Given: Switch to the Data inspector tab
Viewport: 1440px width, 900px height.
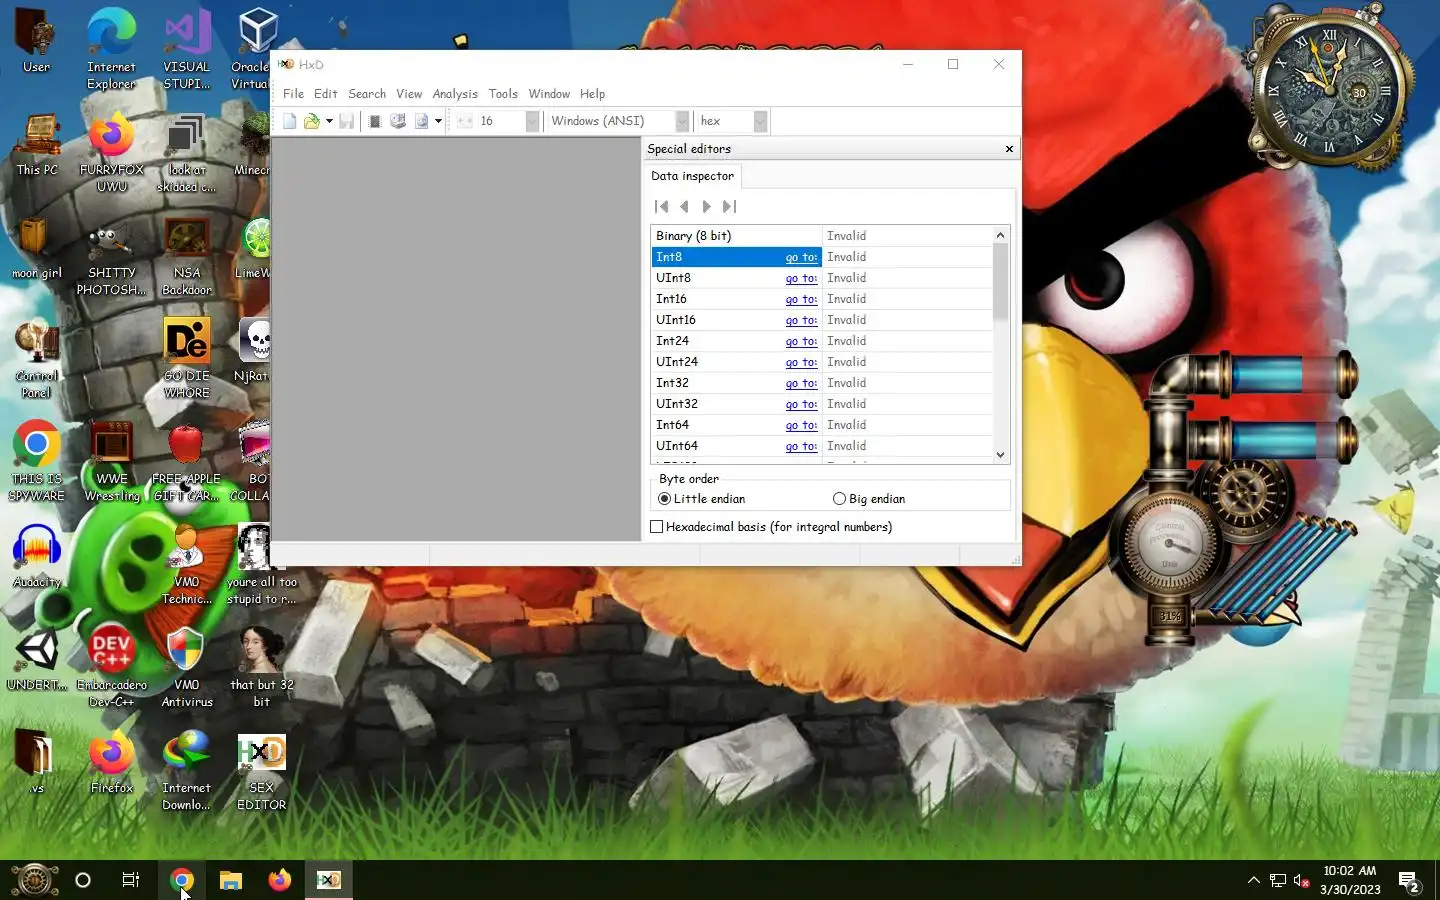Looking at the screenshot, I should point(692,176).
